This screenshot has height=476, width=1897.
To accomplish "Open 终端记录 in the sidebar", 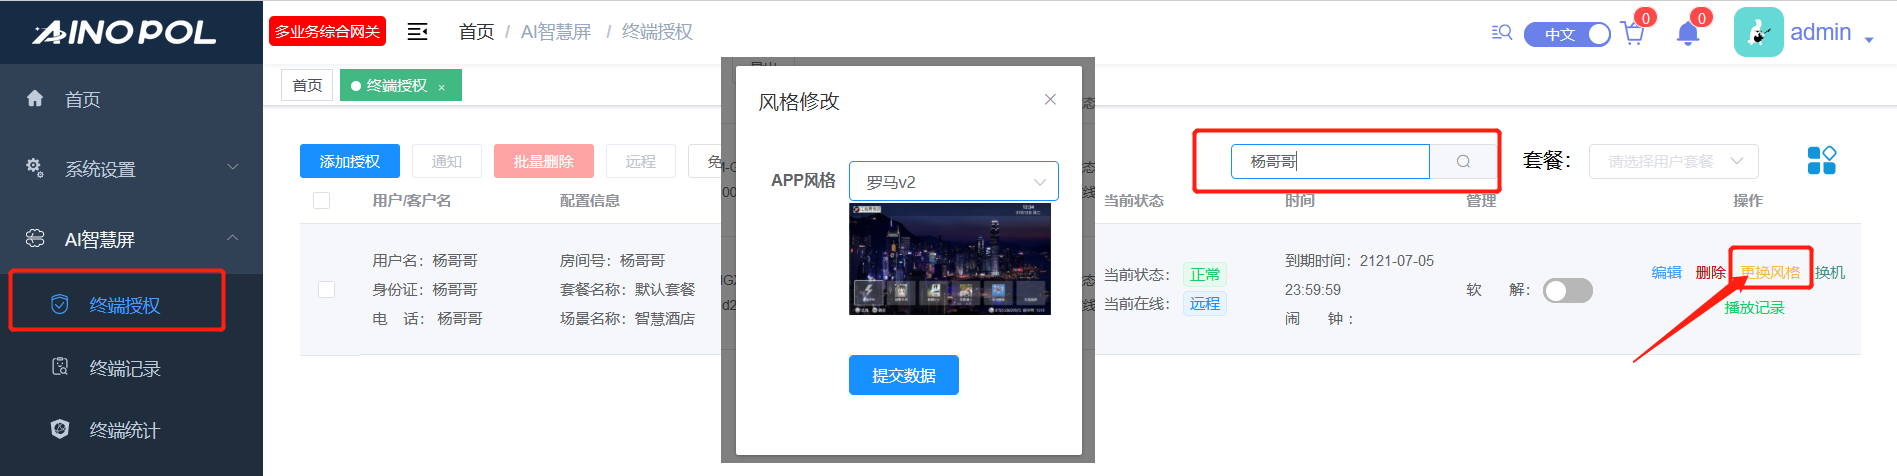I will click(124, 368).
